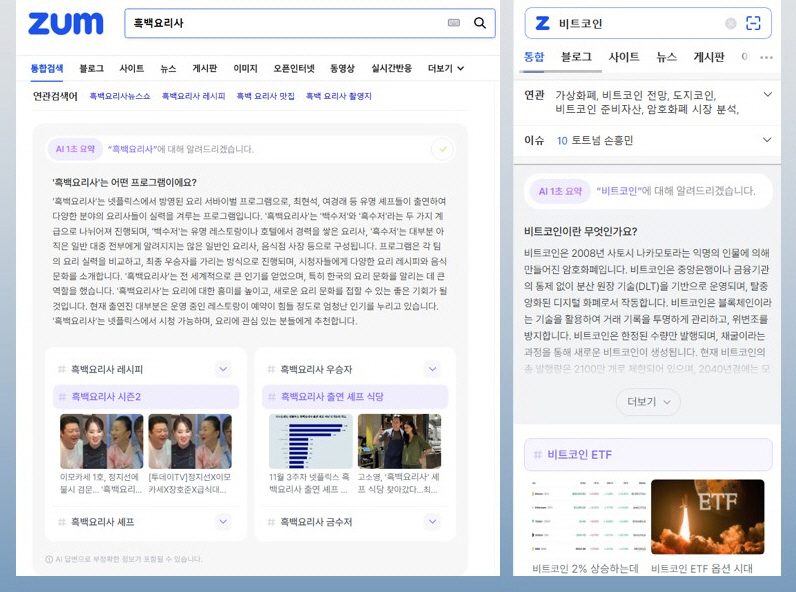
Task: Click the # icon beside 비트코인 ETF
Action: tap(538, 454)
